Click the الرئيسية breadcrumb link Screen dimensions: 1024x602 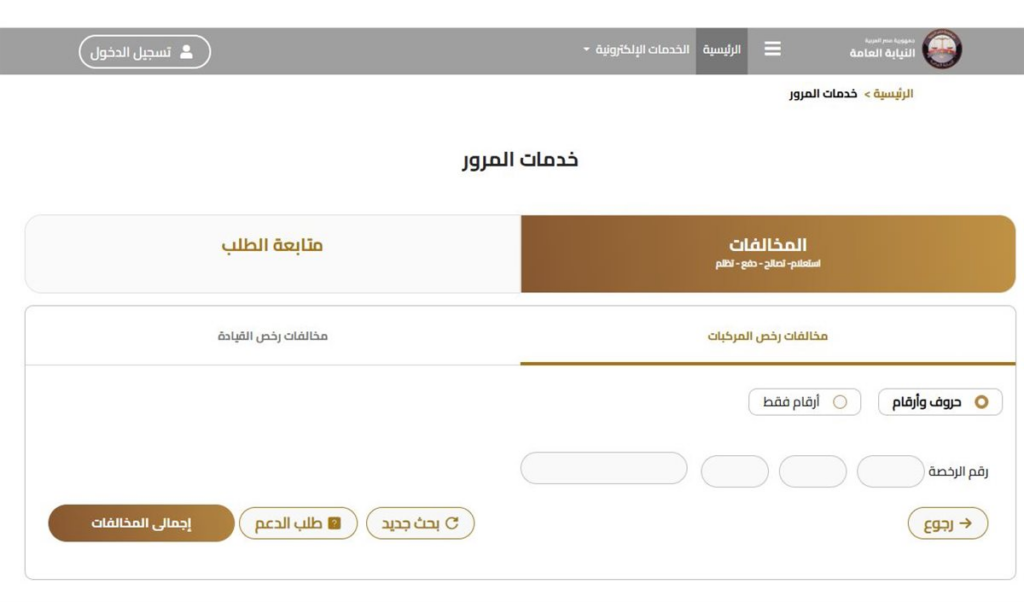pos(894,94)
